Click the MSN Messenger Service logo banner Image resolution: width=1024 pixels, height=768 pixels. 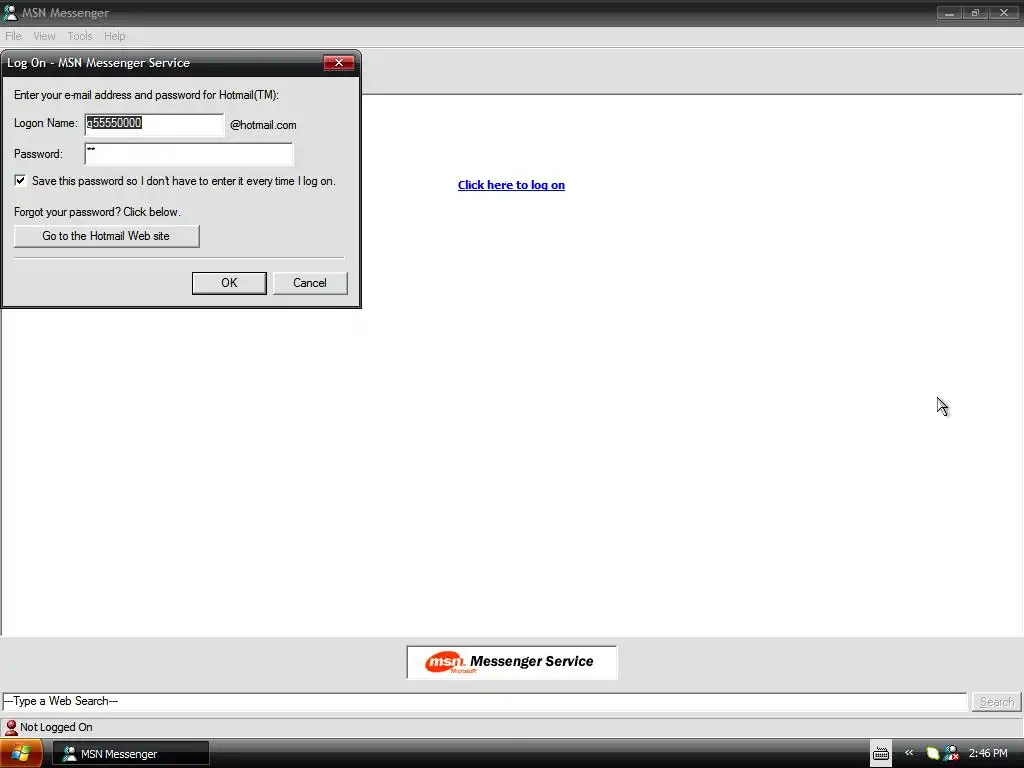click(511, 662)
